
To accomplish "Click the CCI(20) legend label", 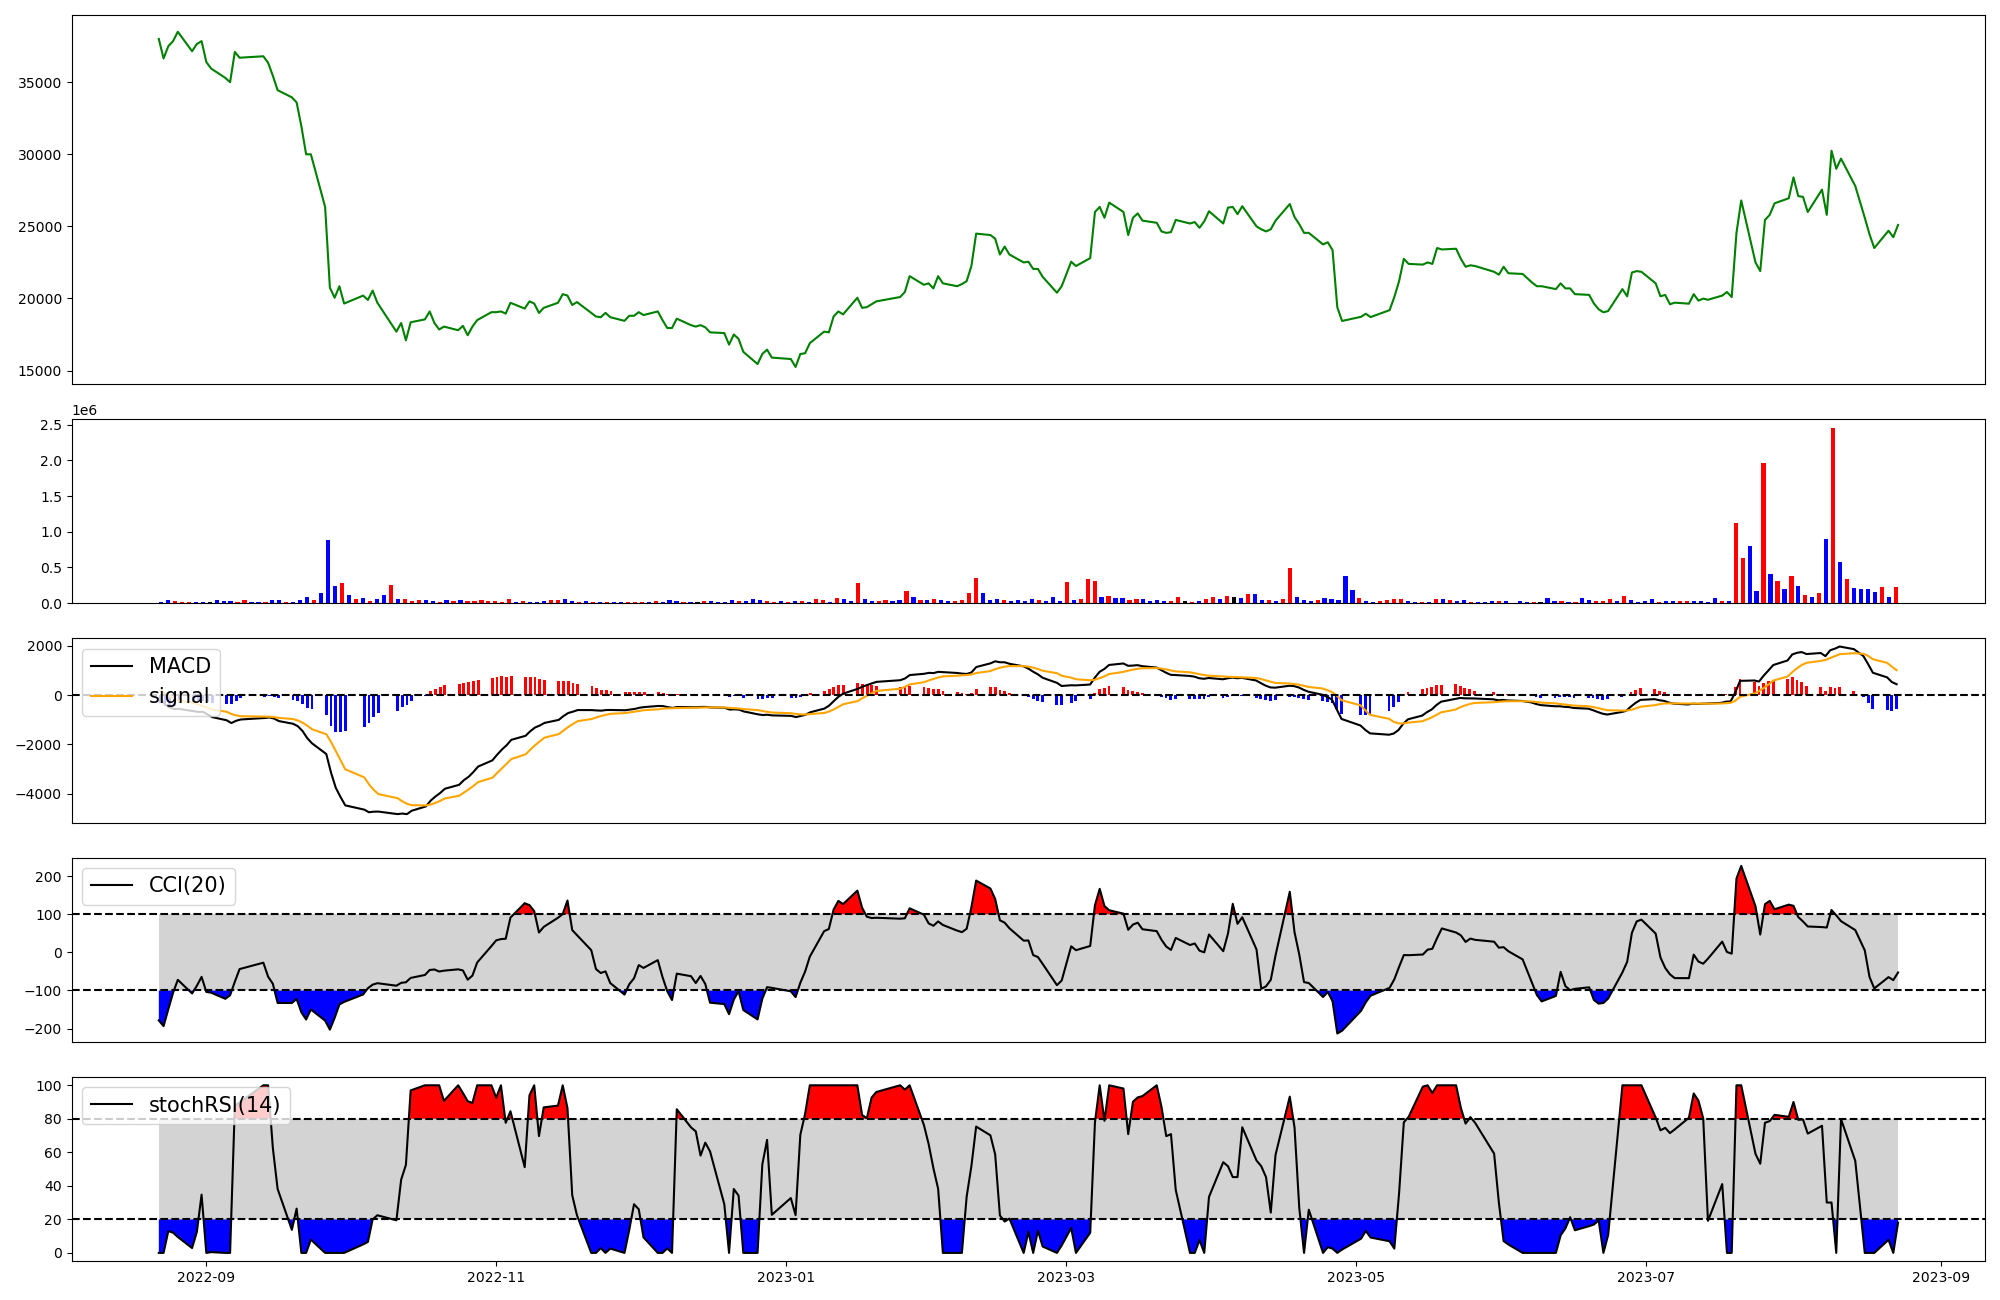I will (186, 885).
